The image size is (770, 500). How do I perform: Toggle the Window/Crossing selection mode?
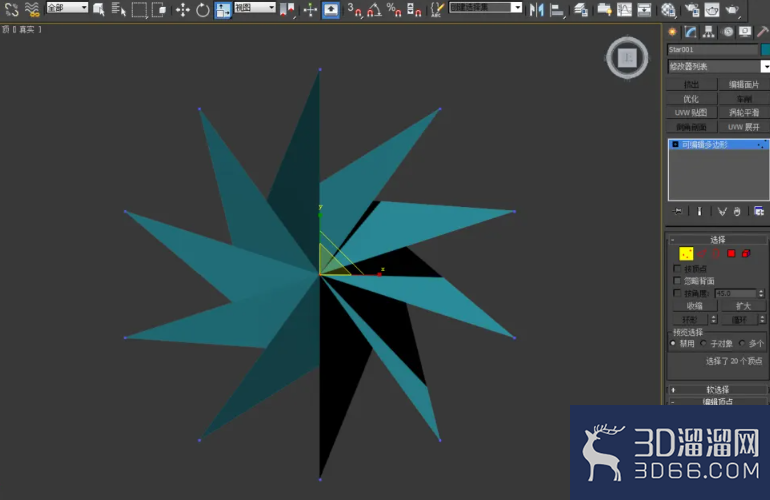coord(159,9)
